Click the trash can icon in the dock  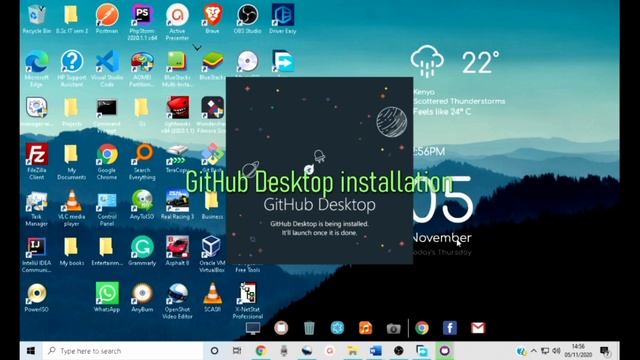309,328
